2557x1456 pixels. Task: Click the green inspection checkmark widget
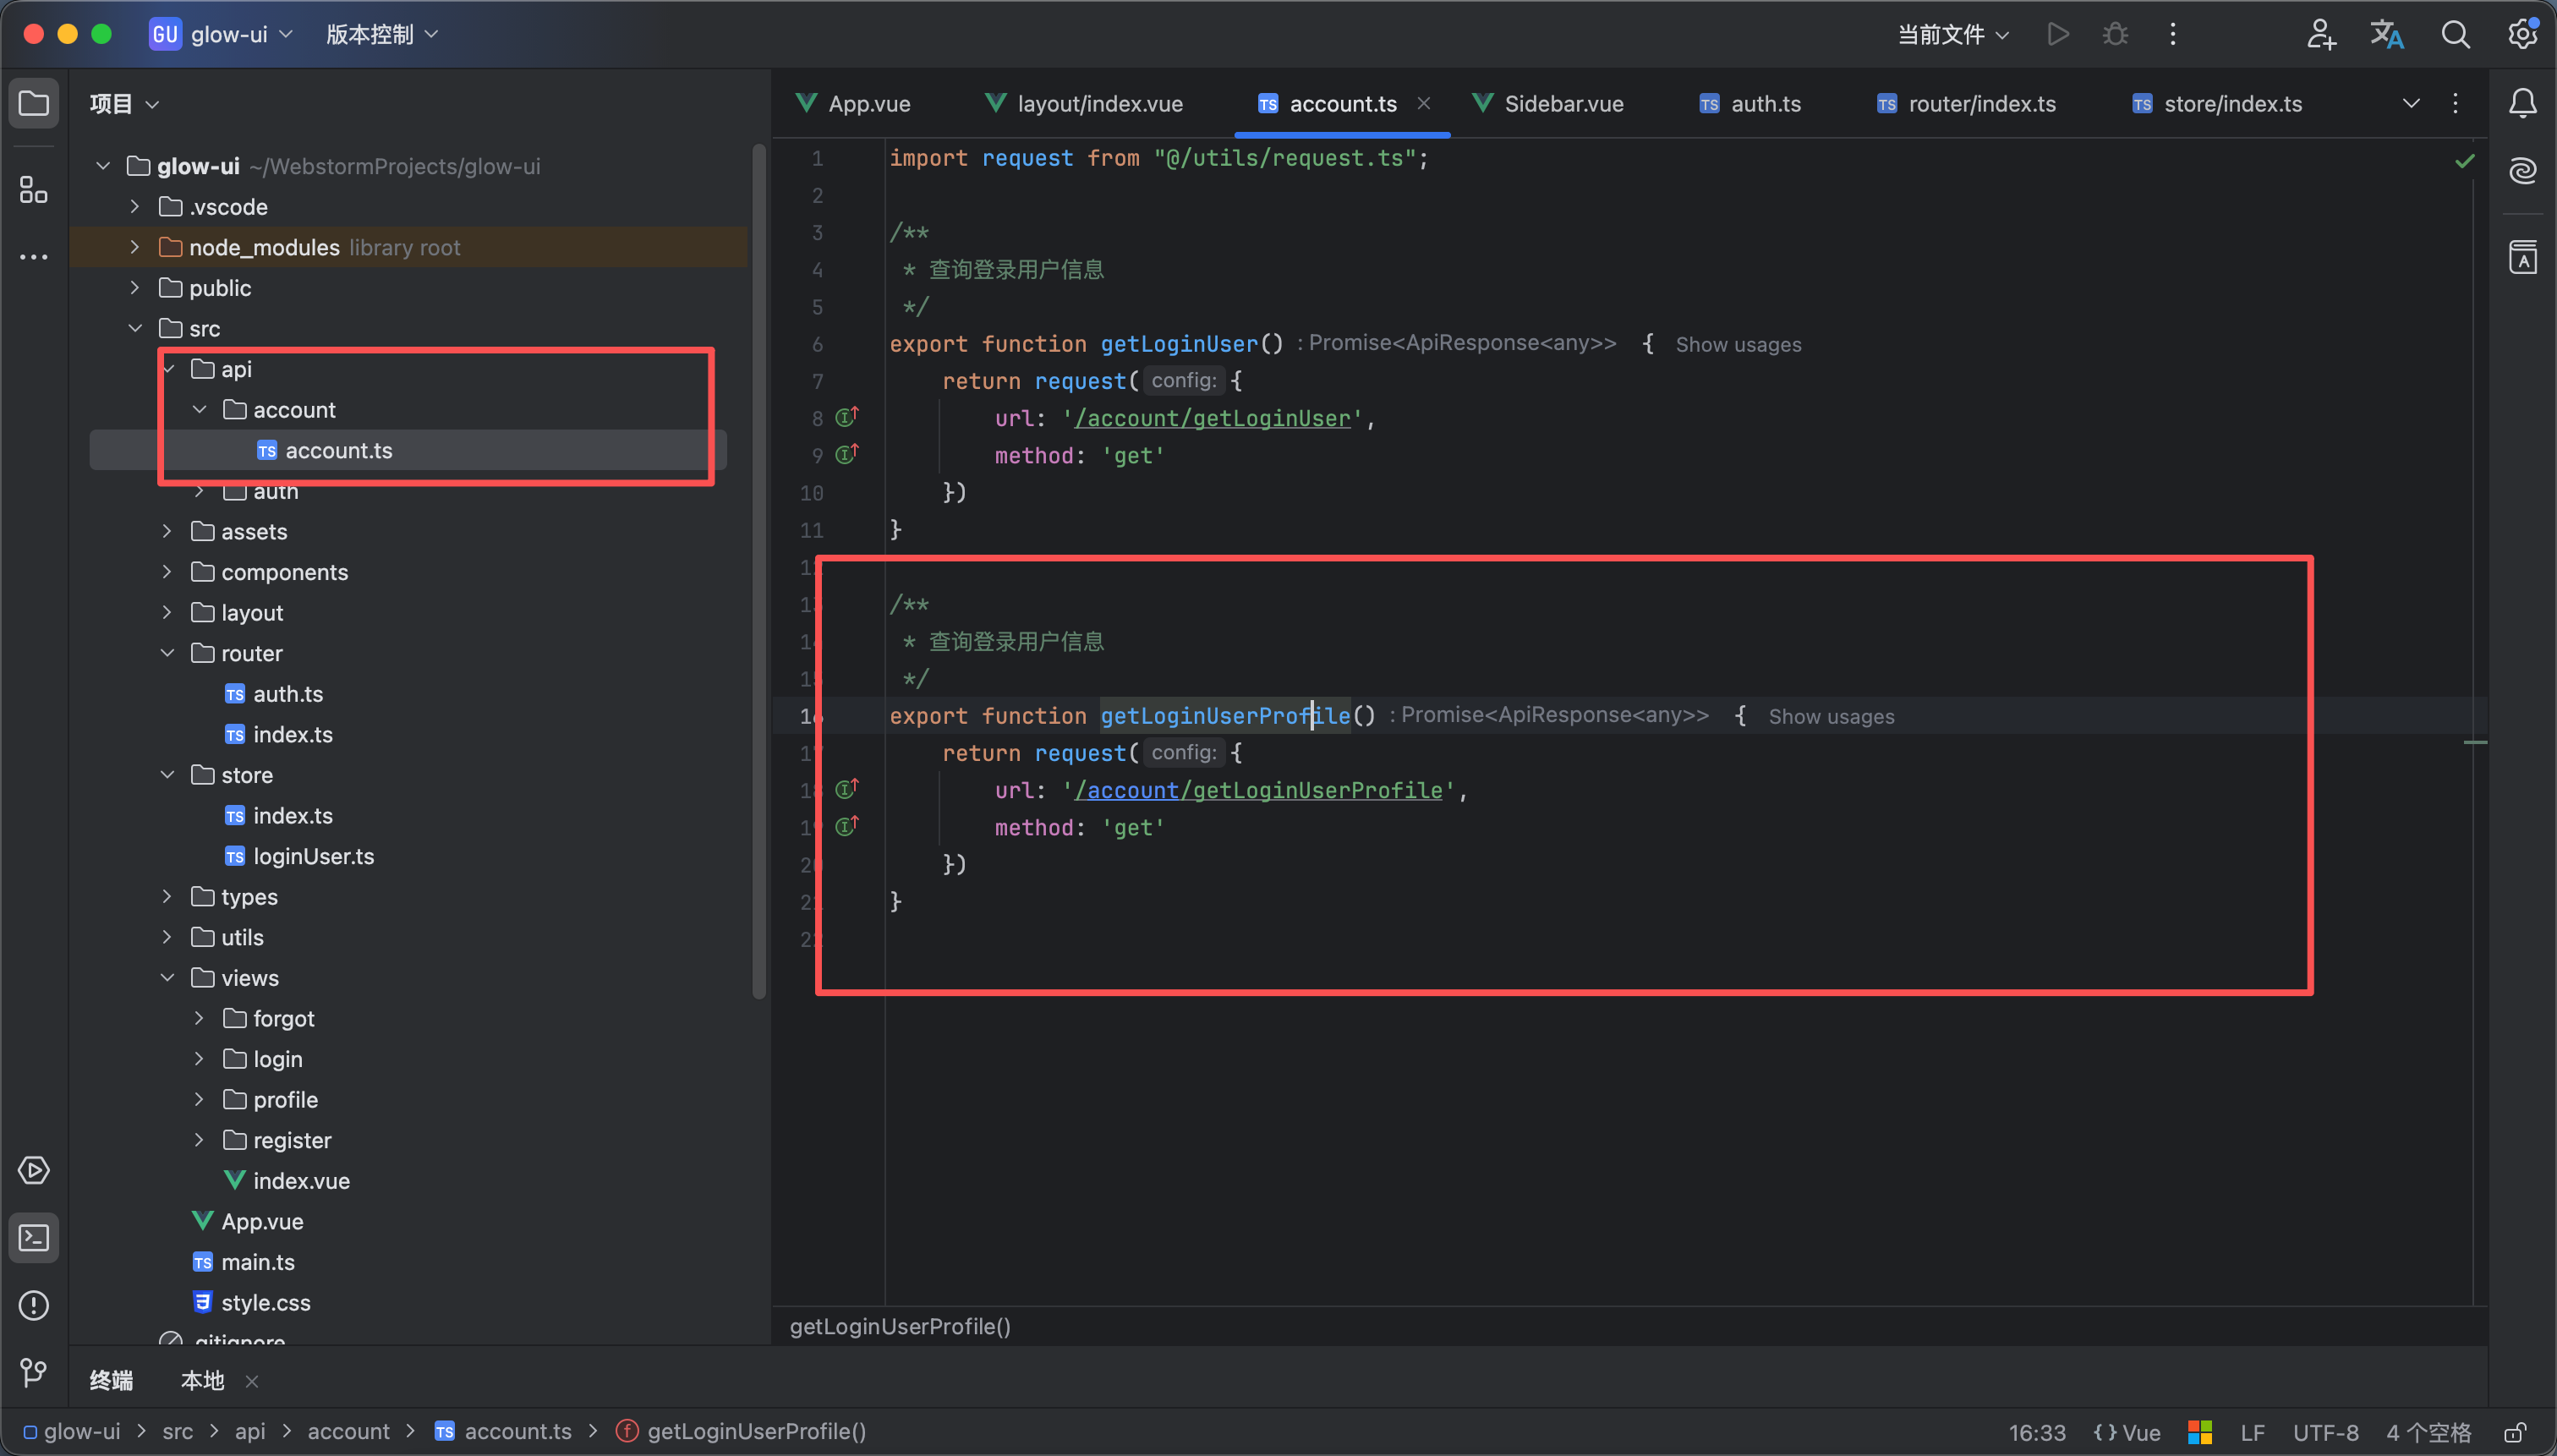tap(2464, 161)
